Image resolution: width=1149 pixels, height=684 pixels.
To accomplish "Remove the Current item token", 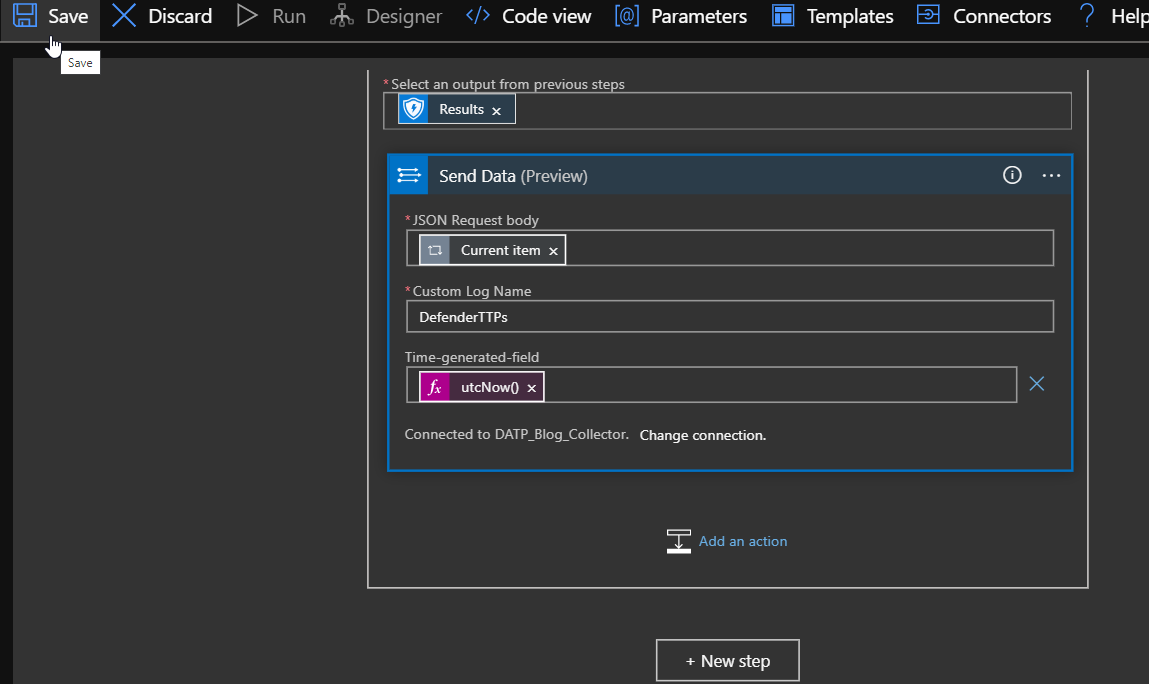I will (x=553, y=251).
